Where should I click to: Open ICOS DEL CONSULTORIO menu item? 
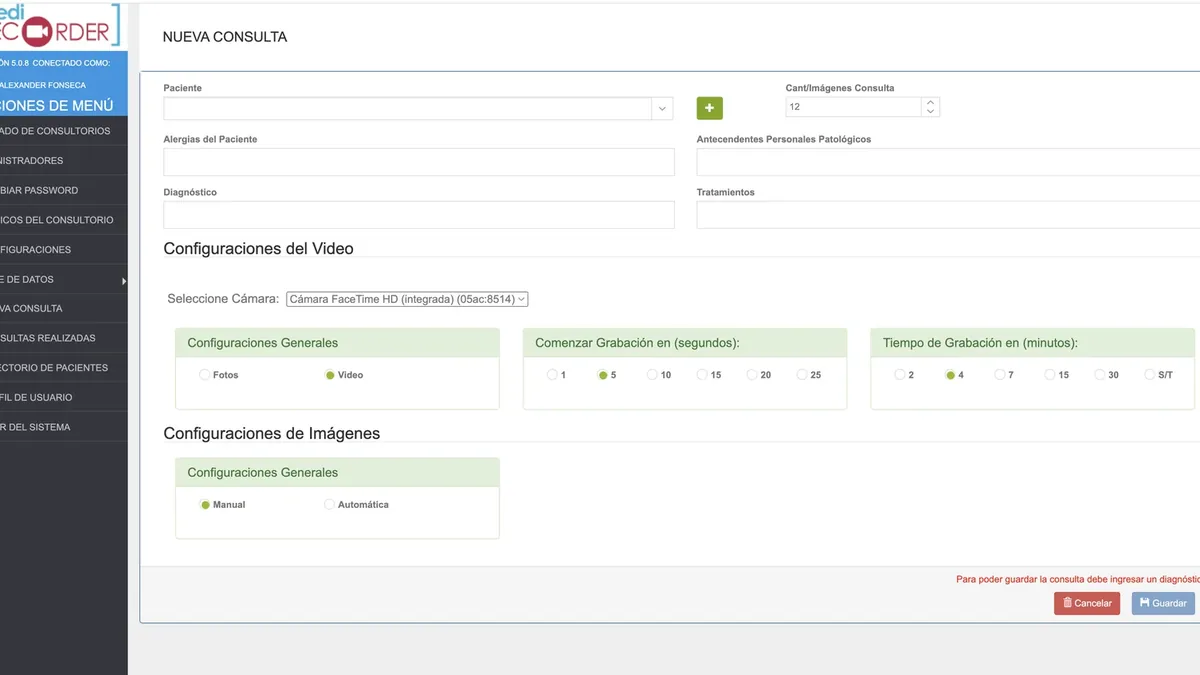[x=63, y=220]
